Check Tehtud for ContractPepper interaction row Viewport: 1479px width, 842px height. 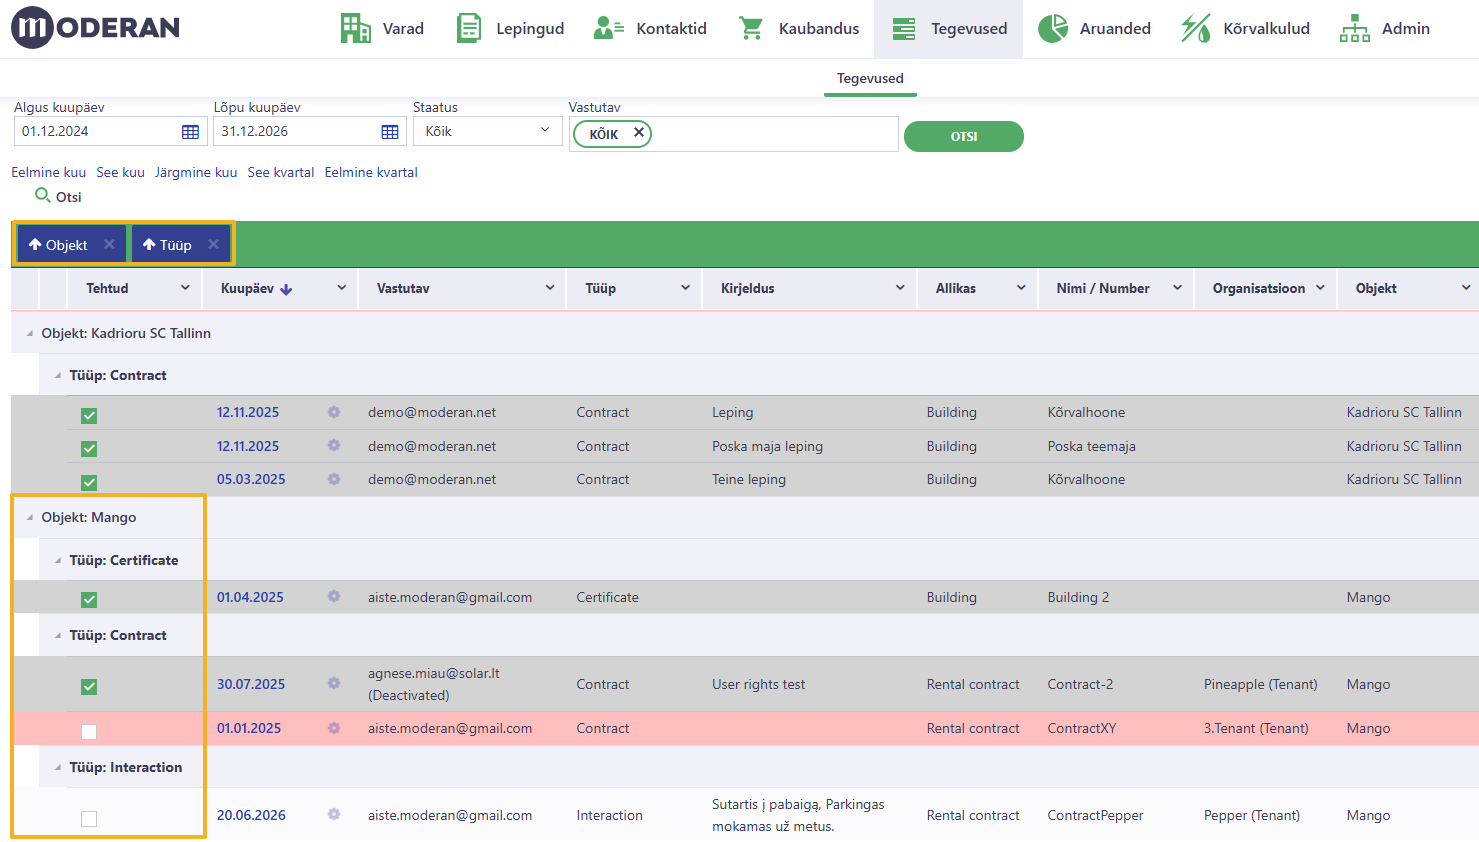89,818
